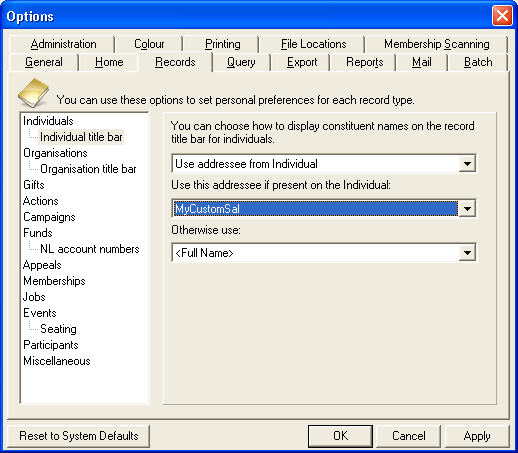The image size is (518, 453).
Task: Switch to the Administration tab
Action: [x=63, y=44]
